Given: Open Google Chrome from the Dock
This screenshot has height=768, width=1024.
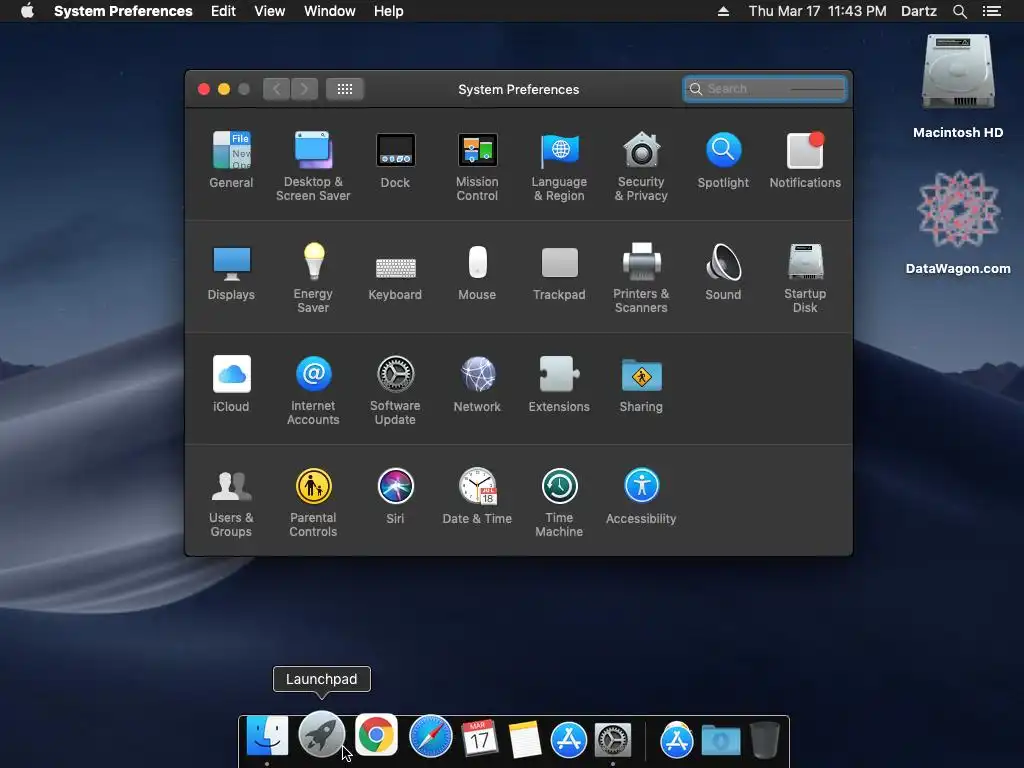Looking at the screenshot, I should pyautogui.click(x=376, y=735).
